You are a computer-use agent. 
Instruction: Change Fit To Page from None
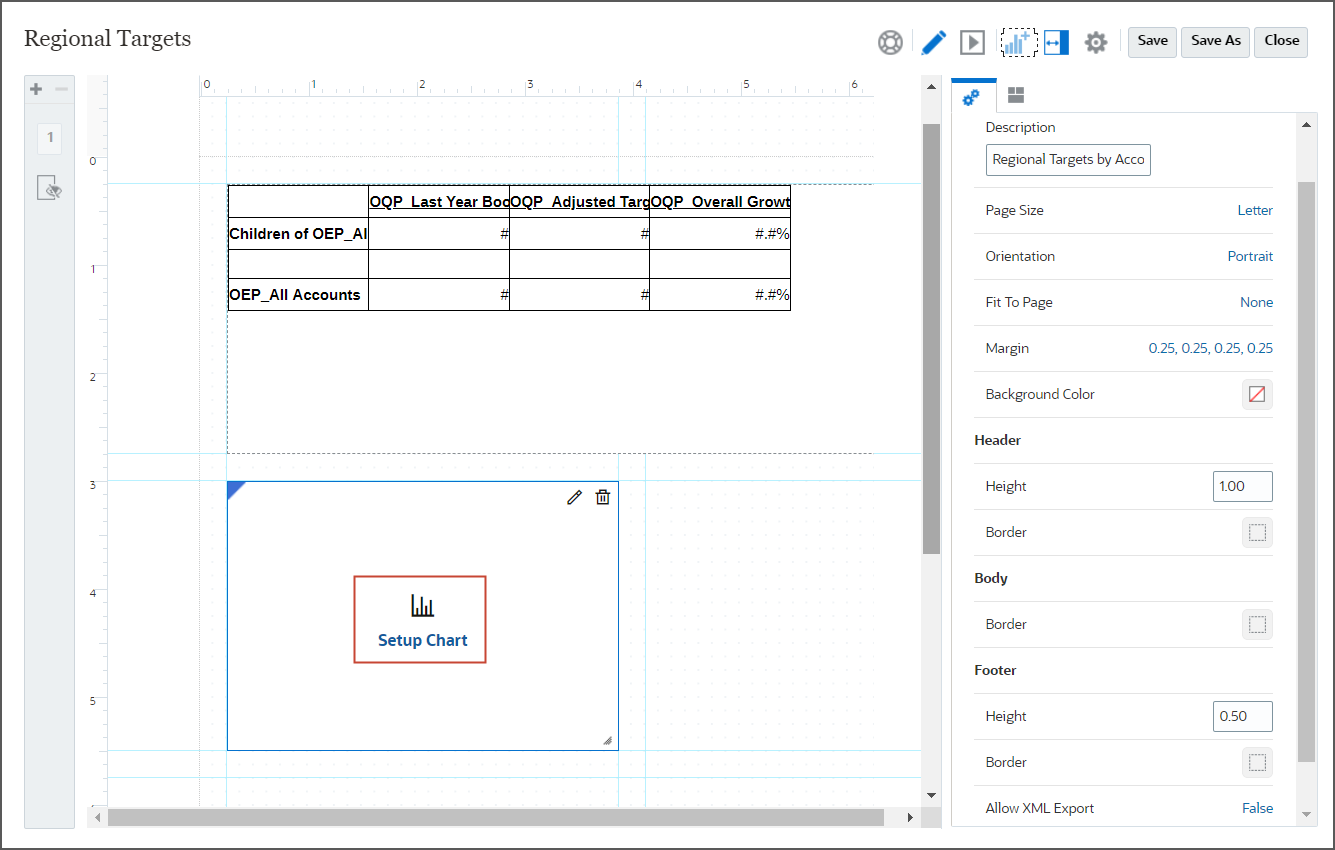pos(1256,302)
